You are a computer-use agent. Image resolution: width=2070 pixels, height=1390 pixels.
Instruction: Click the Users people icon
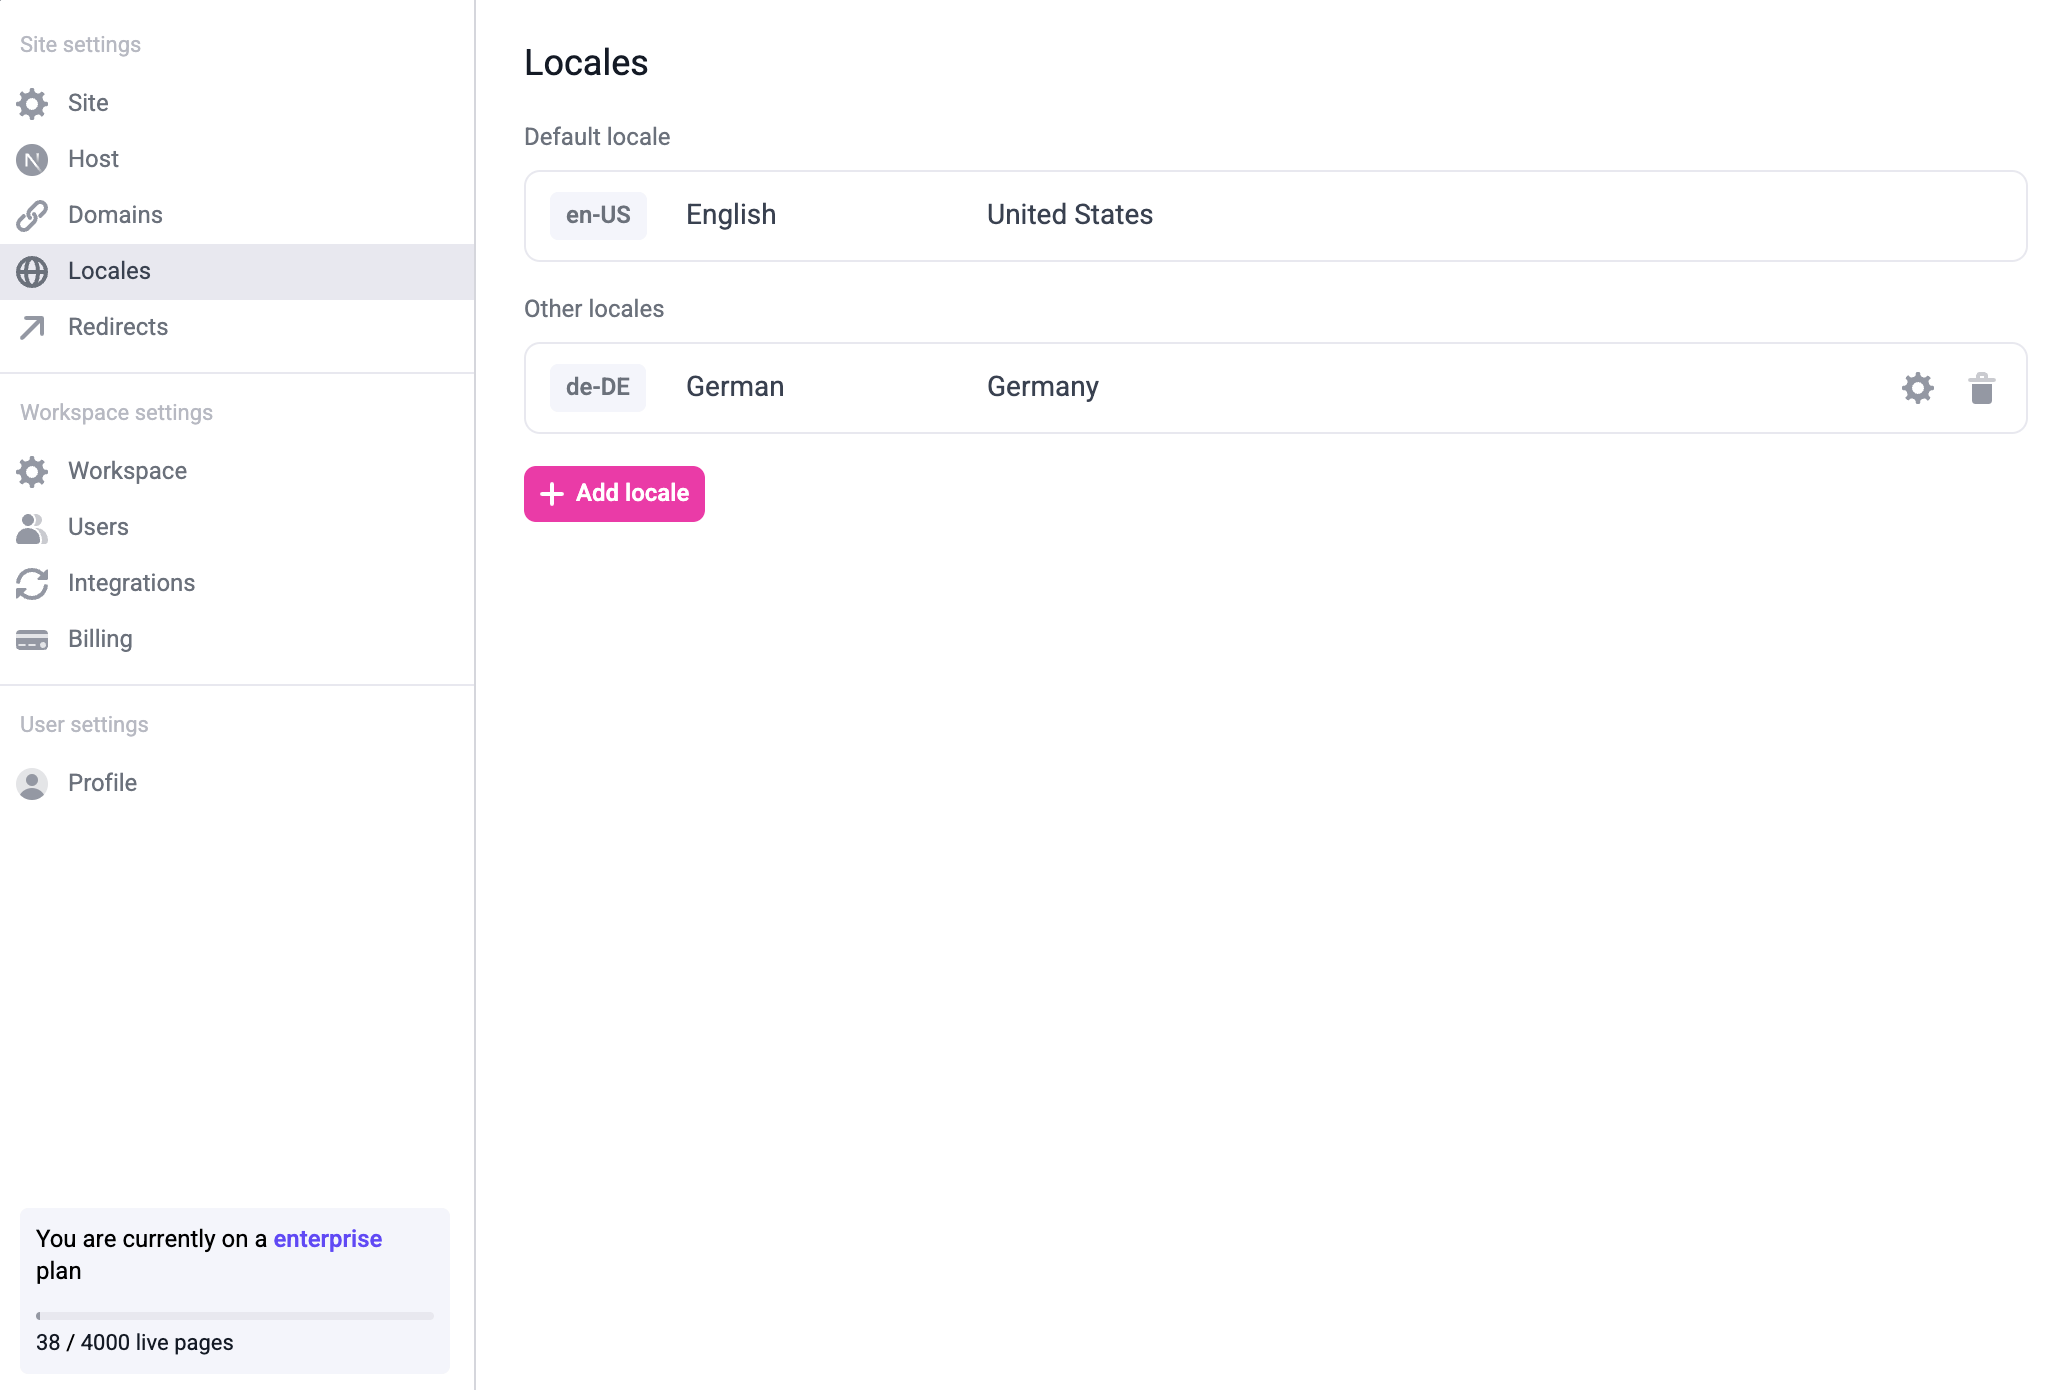point(32,527)
